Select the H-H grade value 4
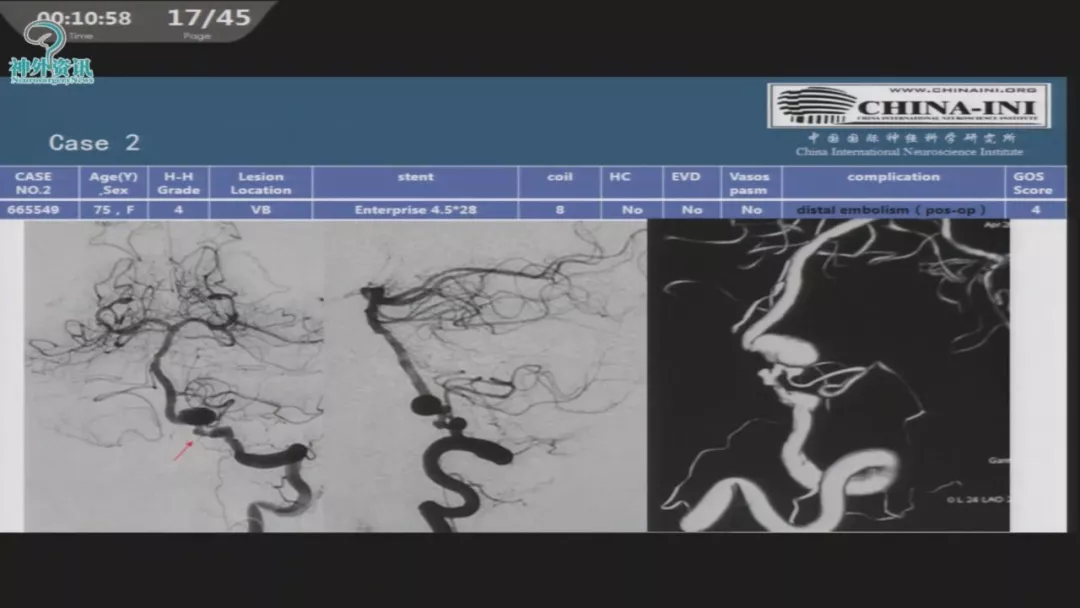This screenshot has height=608, width=1080. 178,210
